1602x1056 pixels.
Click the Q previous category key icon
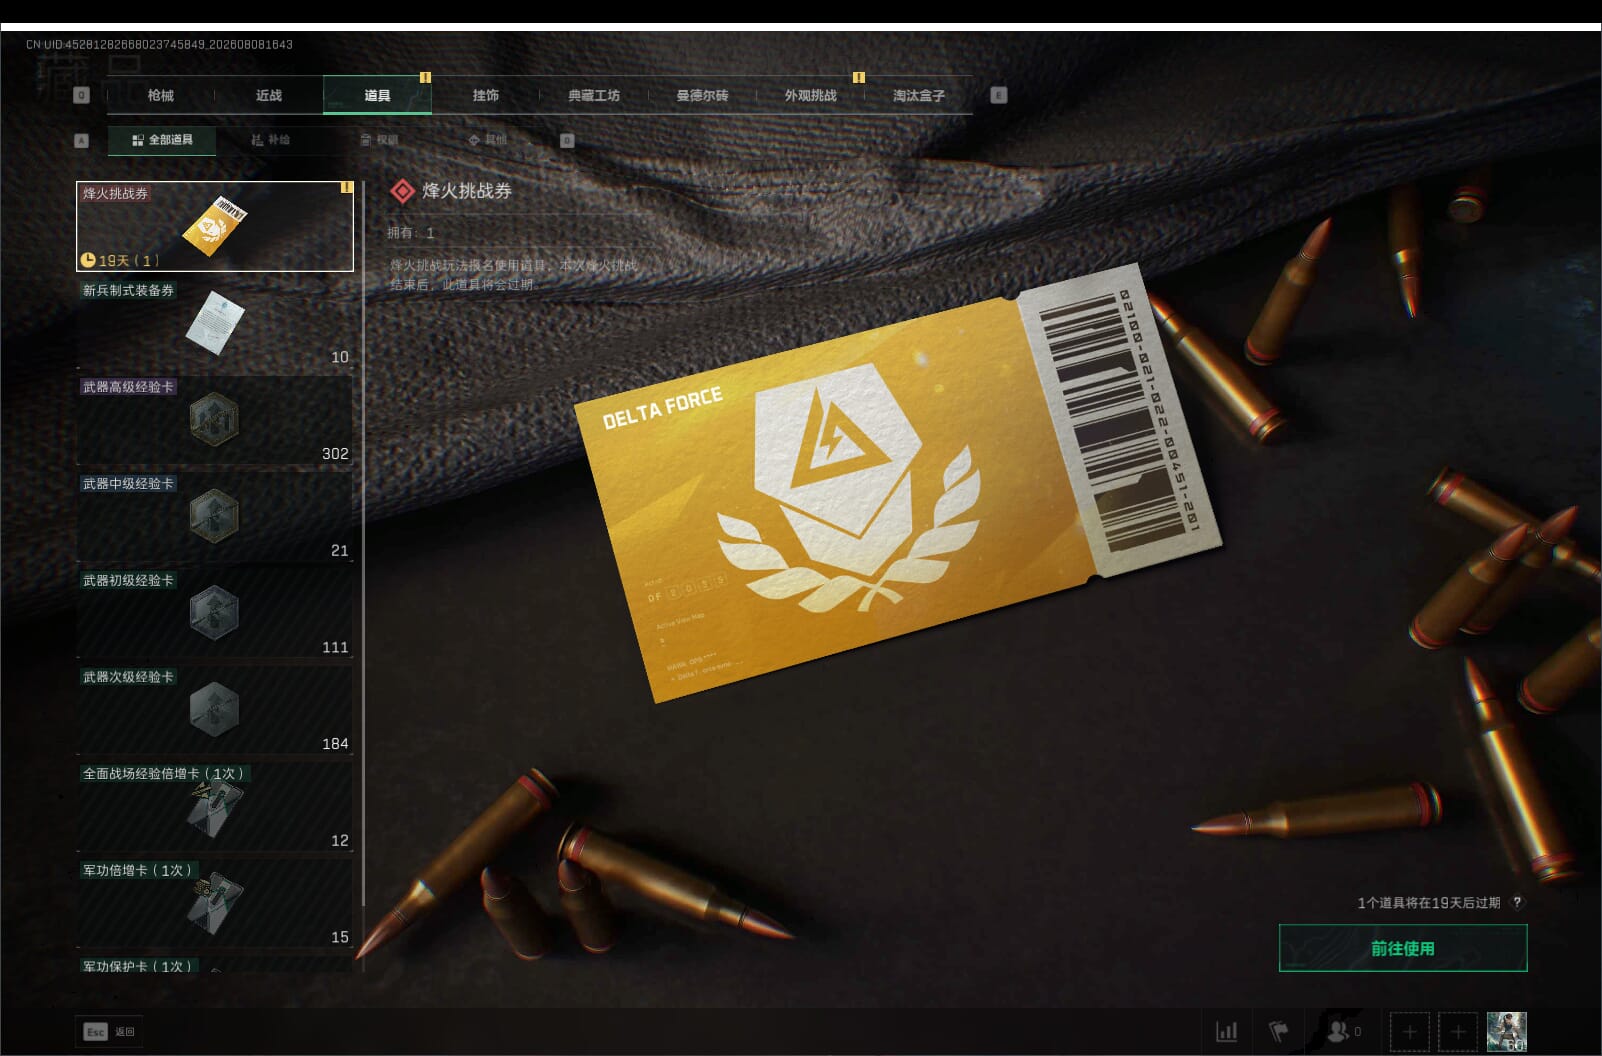click(82, 95)
